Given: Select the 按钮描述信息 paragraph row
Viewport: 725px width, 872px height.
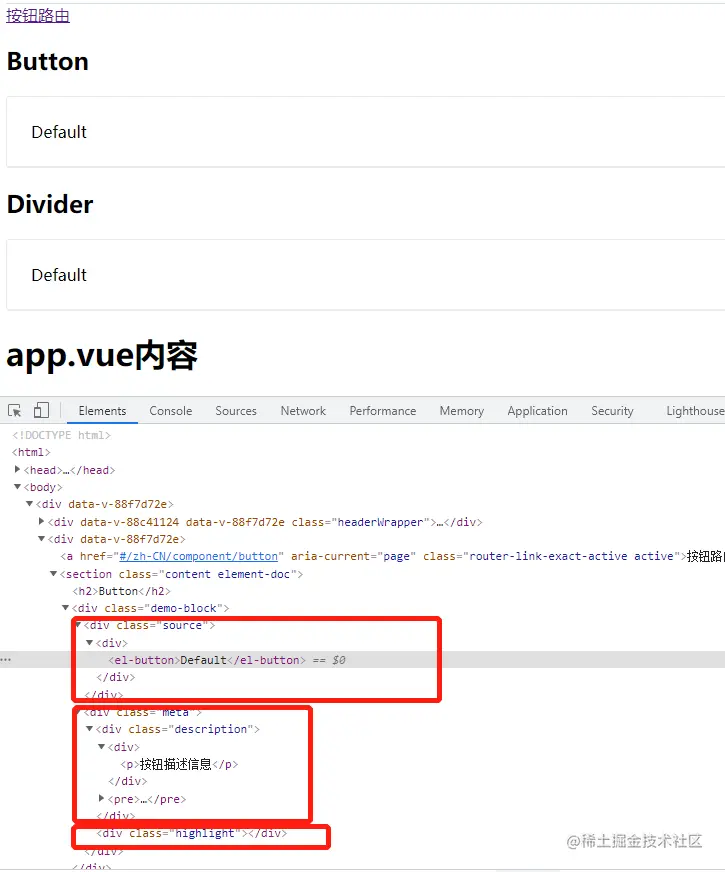Looking at the screenshot, I should [x=179, y=764].
